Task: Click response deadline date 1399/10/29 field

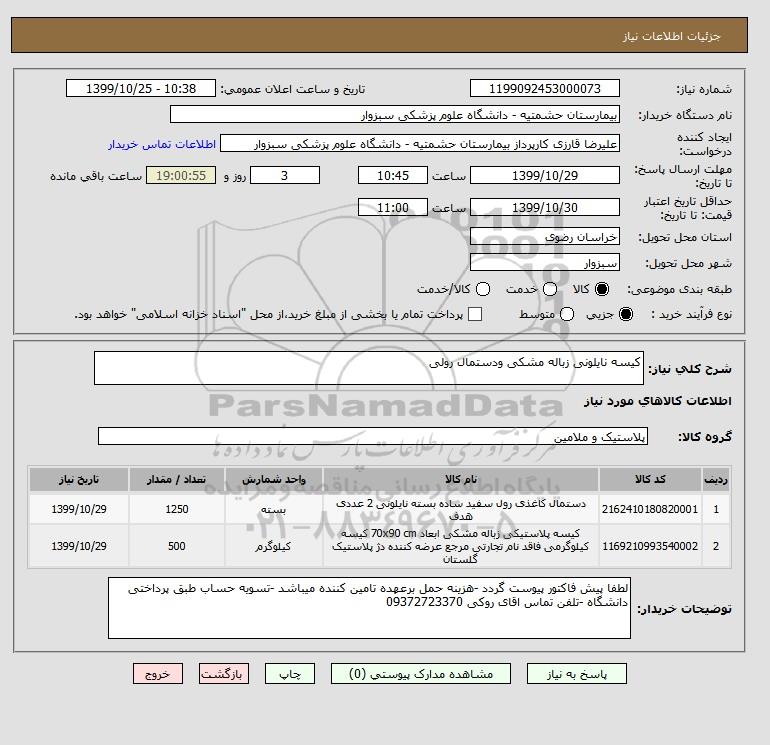Action: click(x=545, y=175)
